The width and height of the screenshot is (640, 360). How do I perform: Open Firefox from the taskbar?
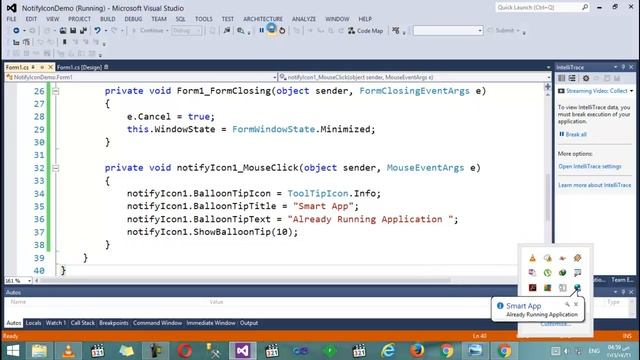417,351
